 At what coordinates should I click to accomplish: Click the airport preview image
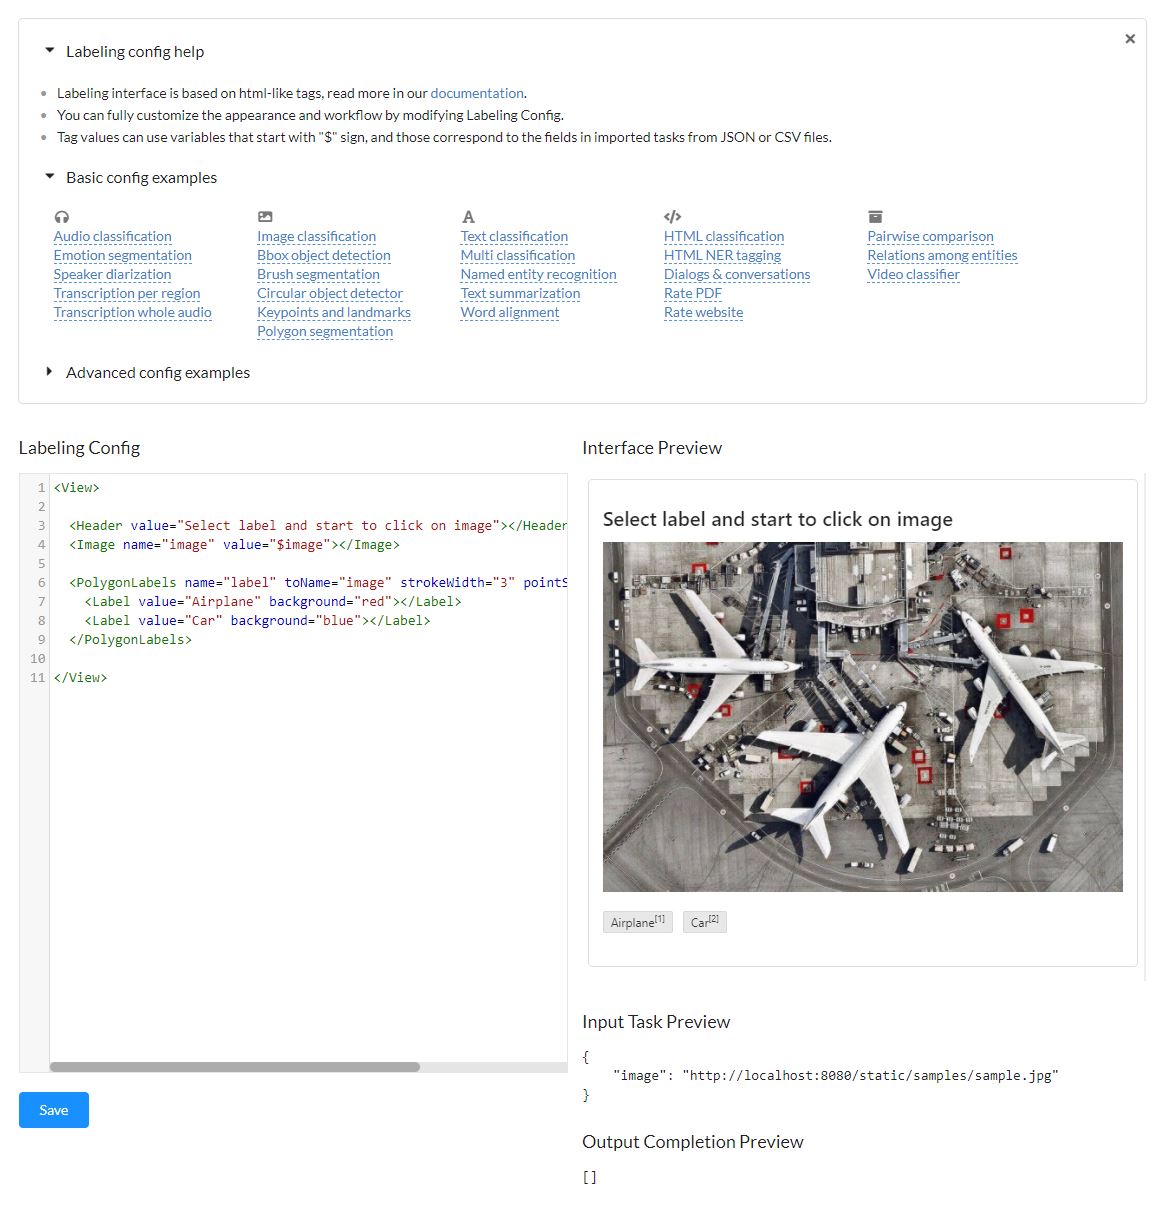[863, 717]
